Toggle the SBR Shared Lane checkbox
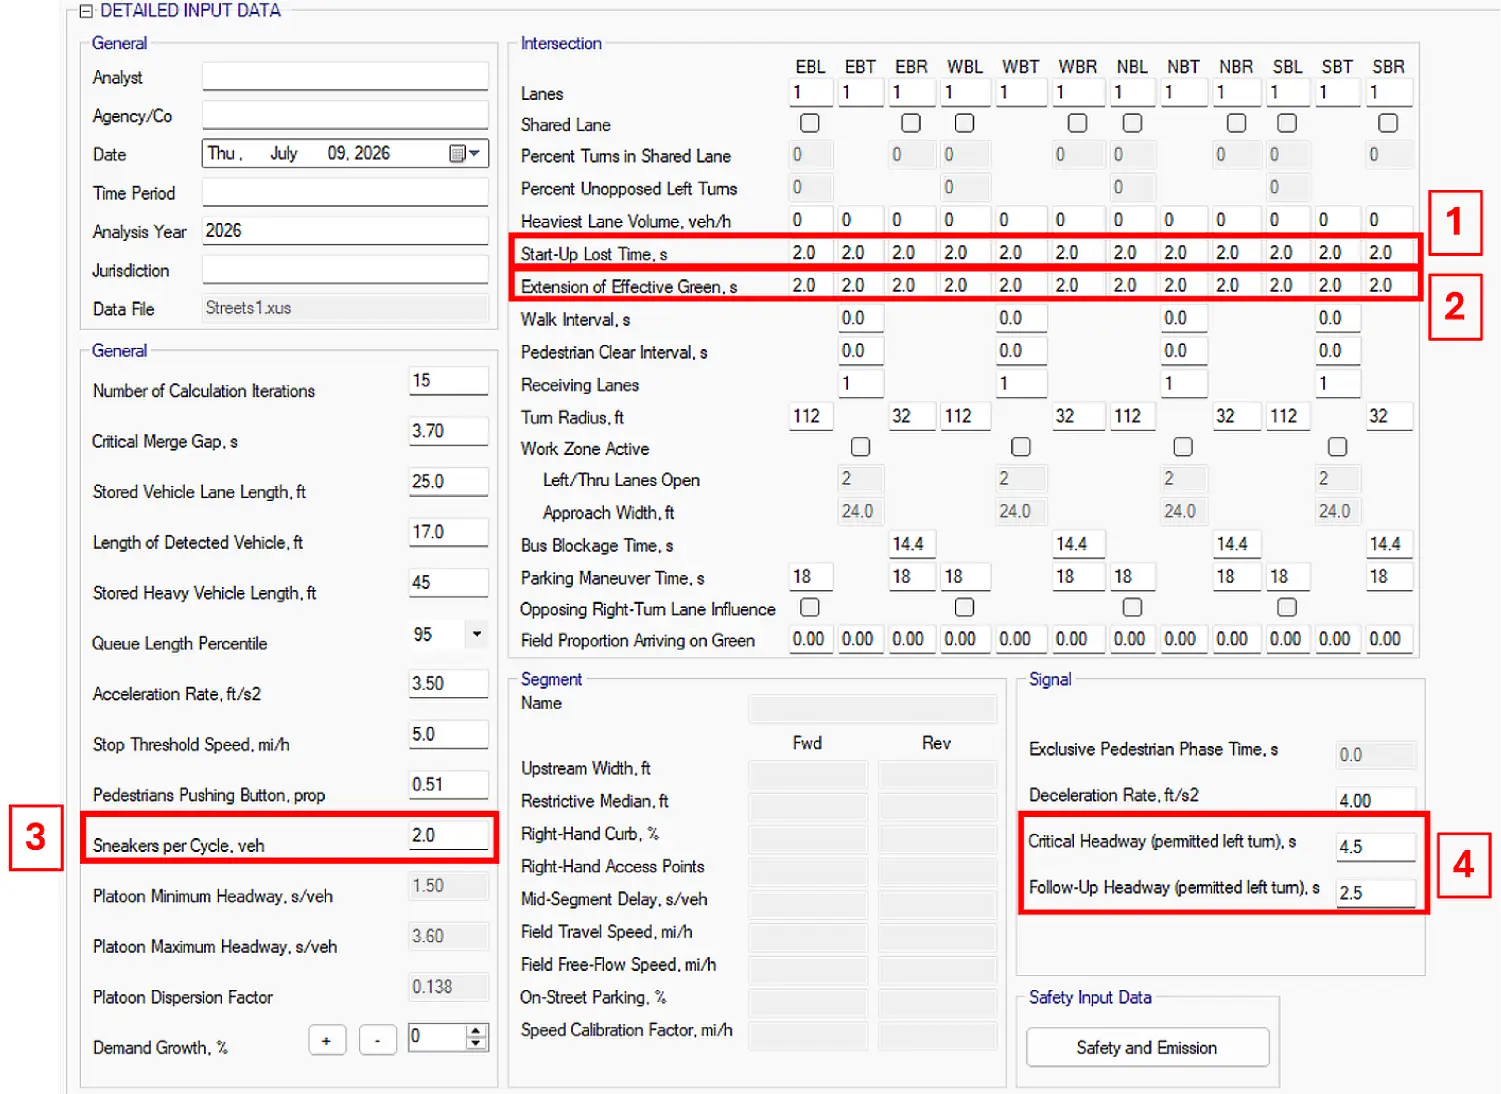1501x1094 pixels. click(x=1388, y=123)
